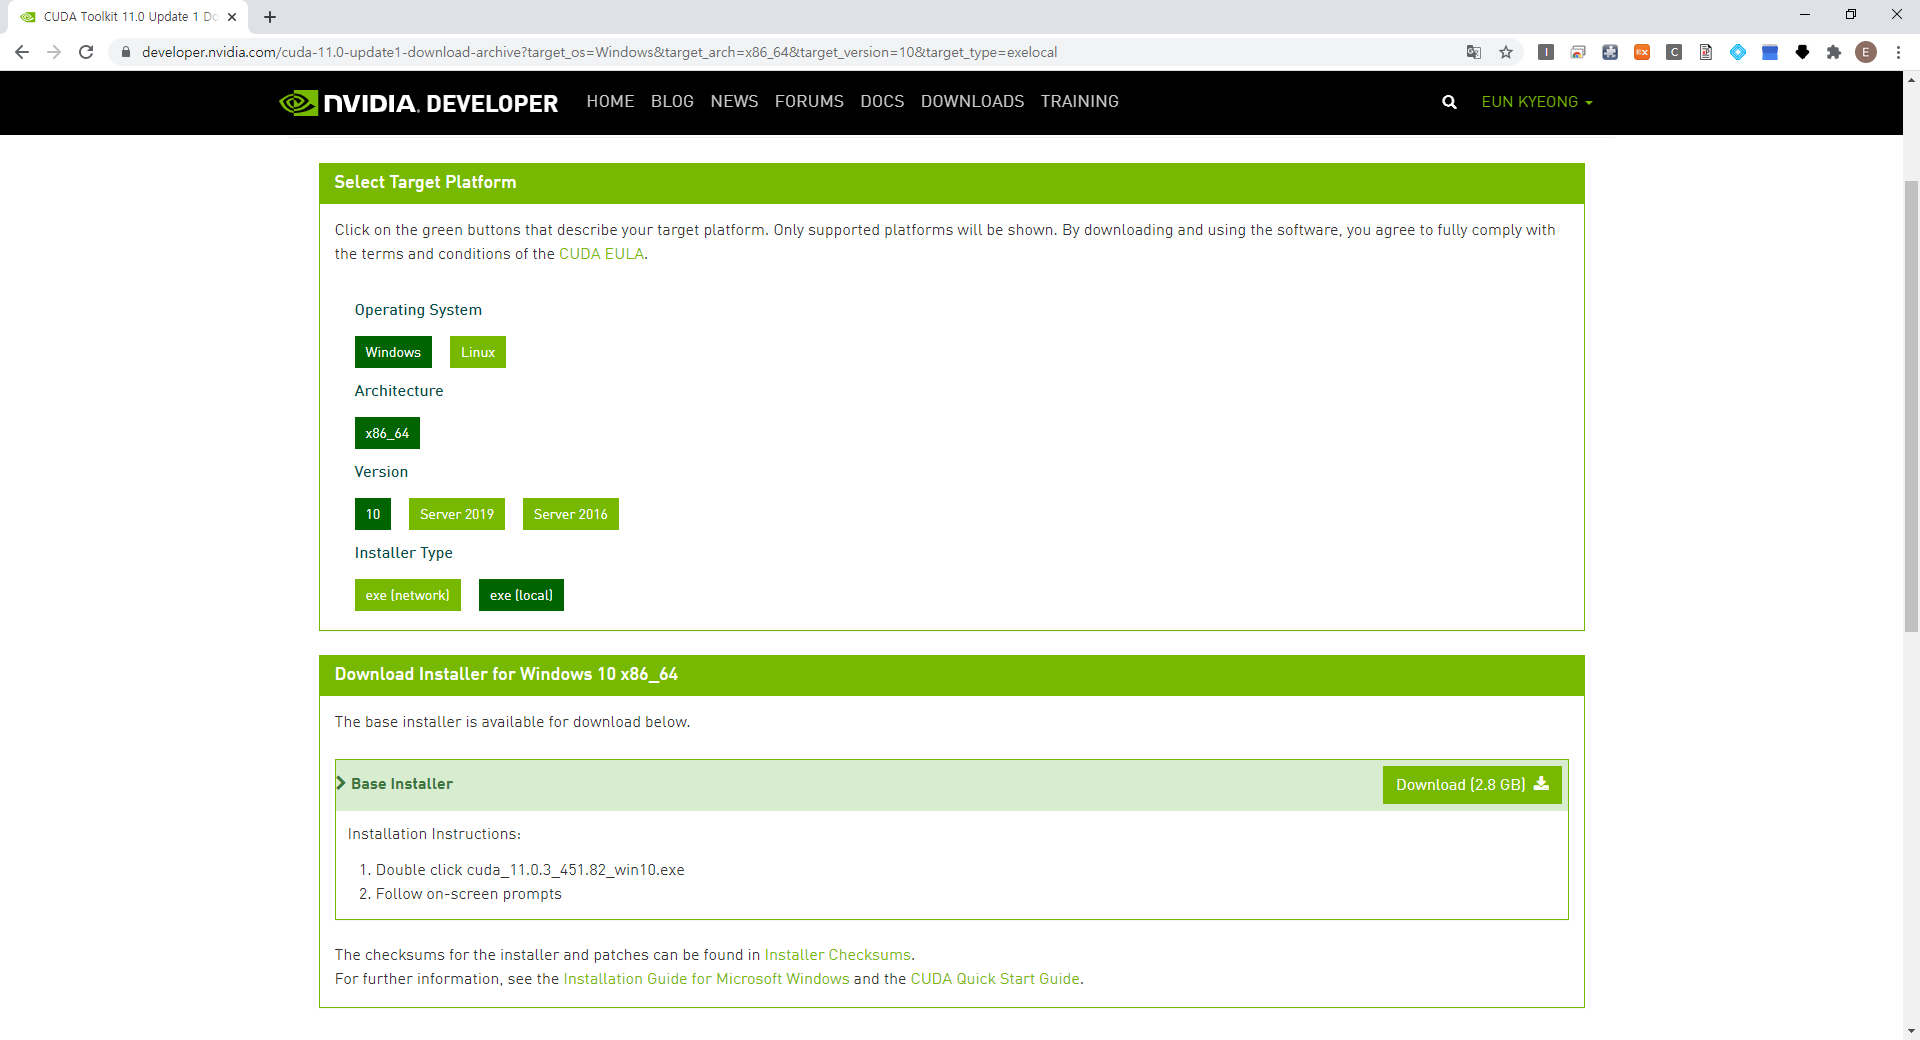Open the Chrome profile avatar 'E'
1920x1040 pixels.
(x=1866, y=52)
